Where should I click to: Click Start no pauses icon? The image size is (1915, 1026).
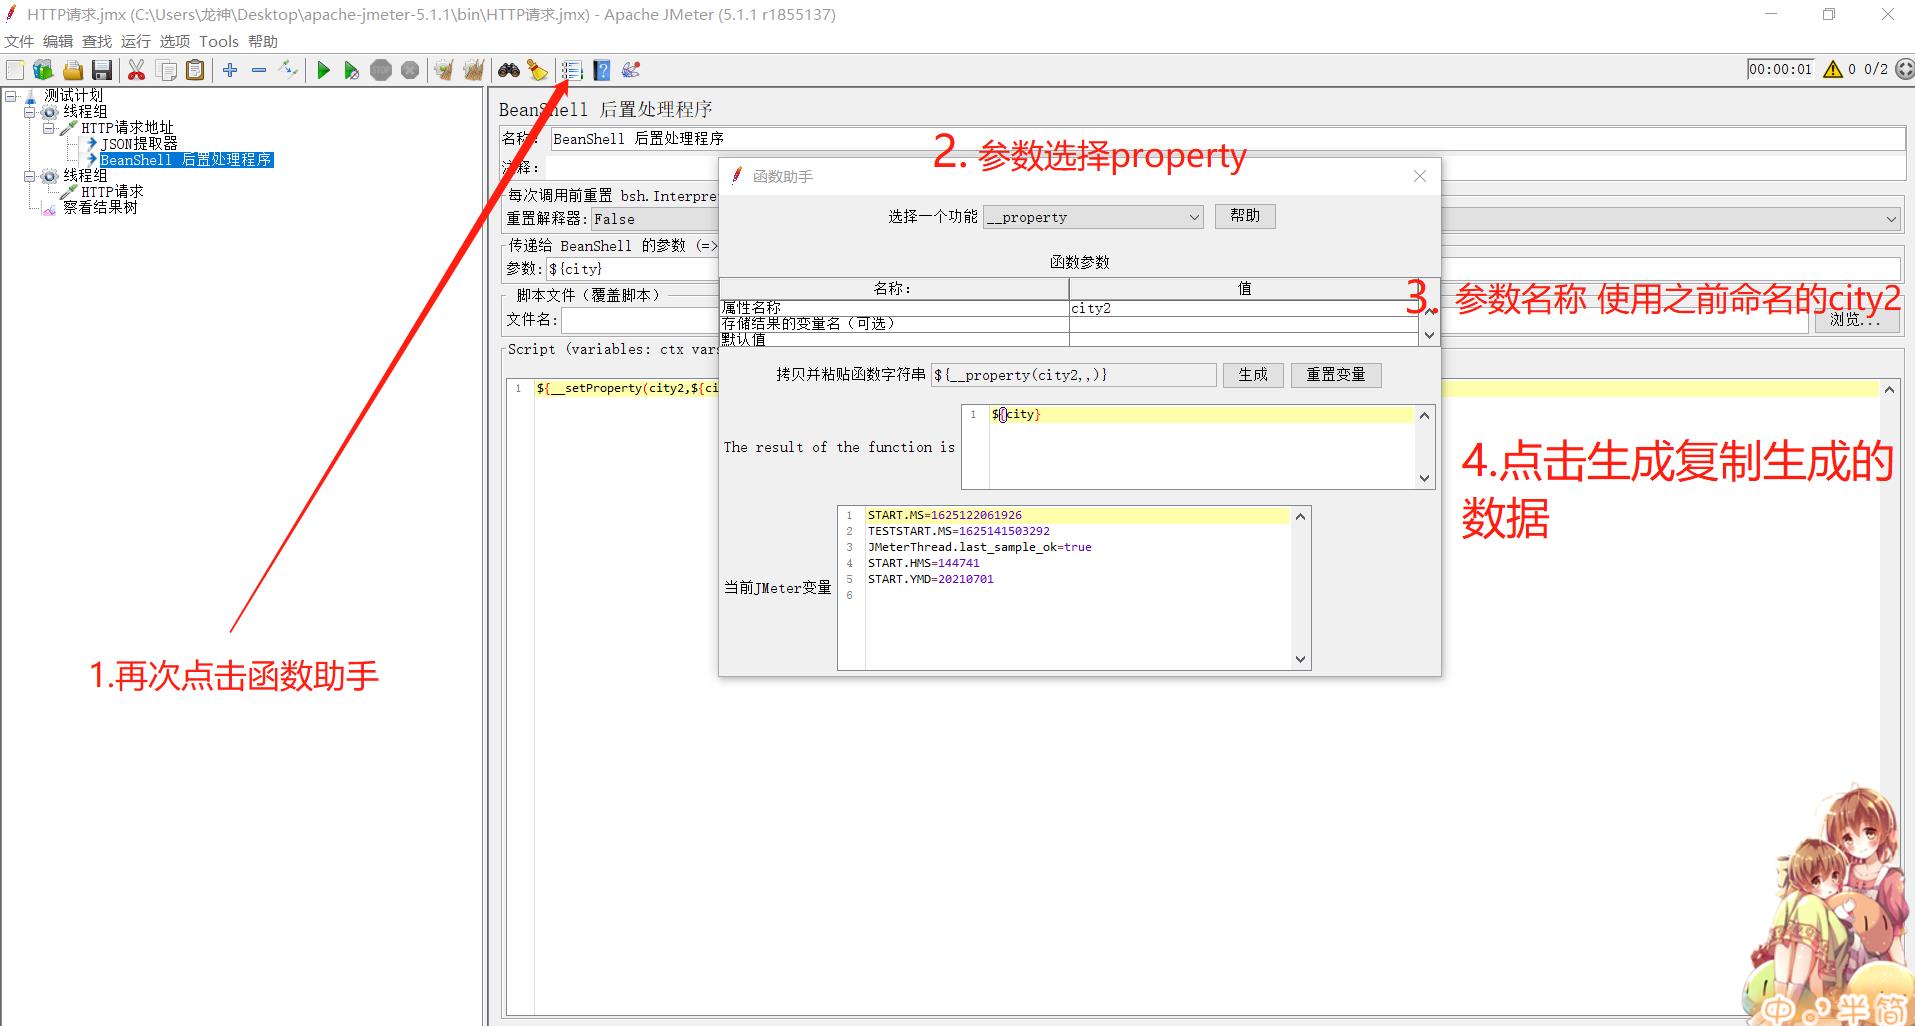click(352, 70)
